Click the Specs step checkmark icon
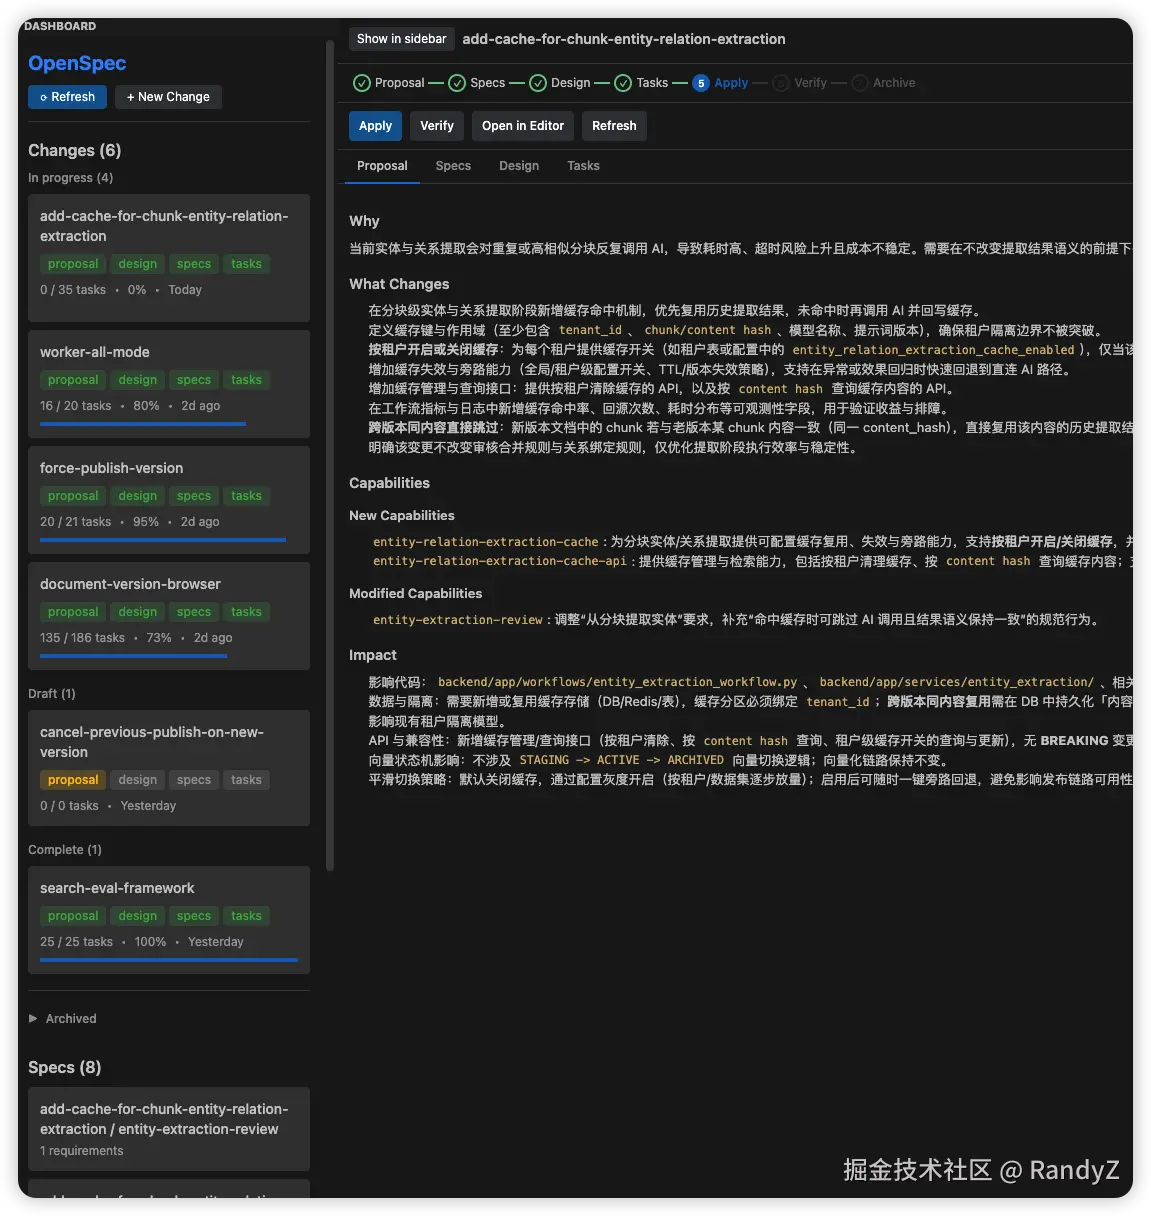1151x1216 pixels. tap(457, 83)
